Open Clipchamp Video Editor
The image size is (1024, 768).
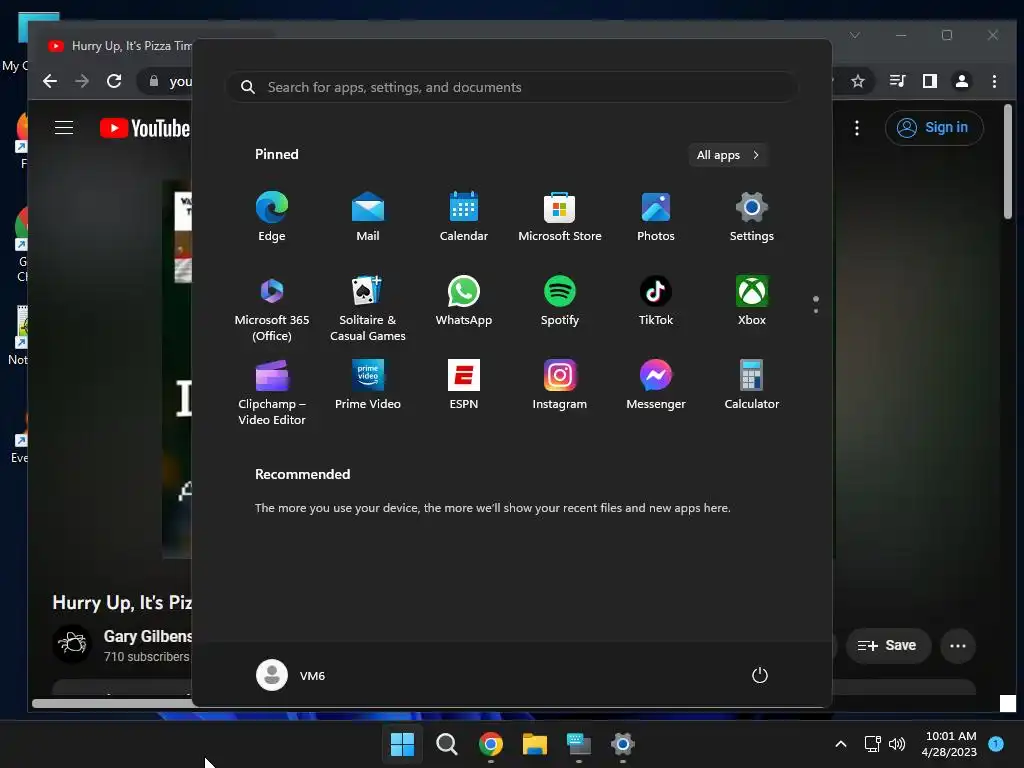(x=272, y=392)
